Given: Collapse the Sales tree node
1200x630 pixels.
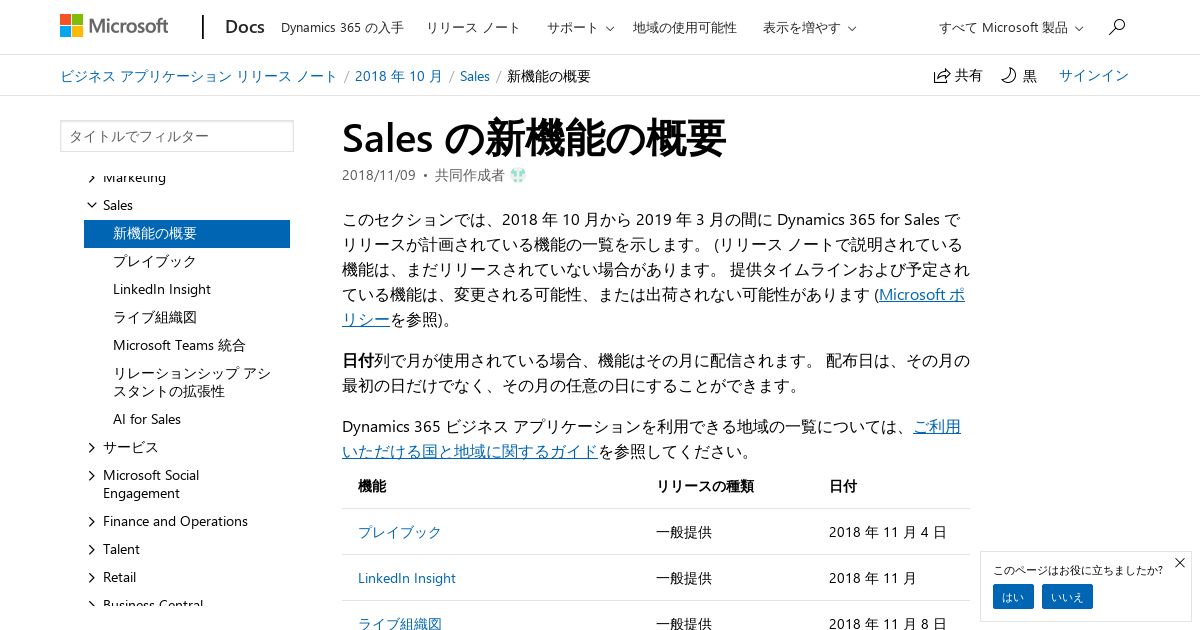Looking at the screenshot, I should click(x=92, y=205).
